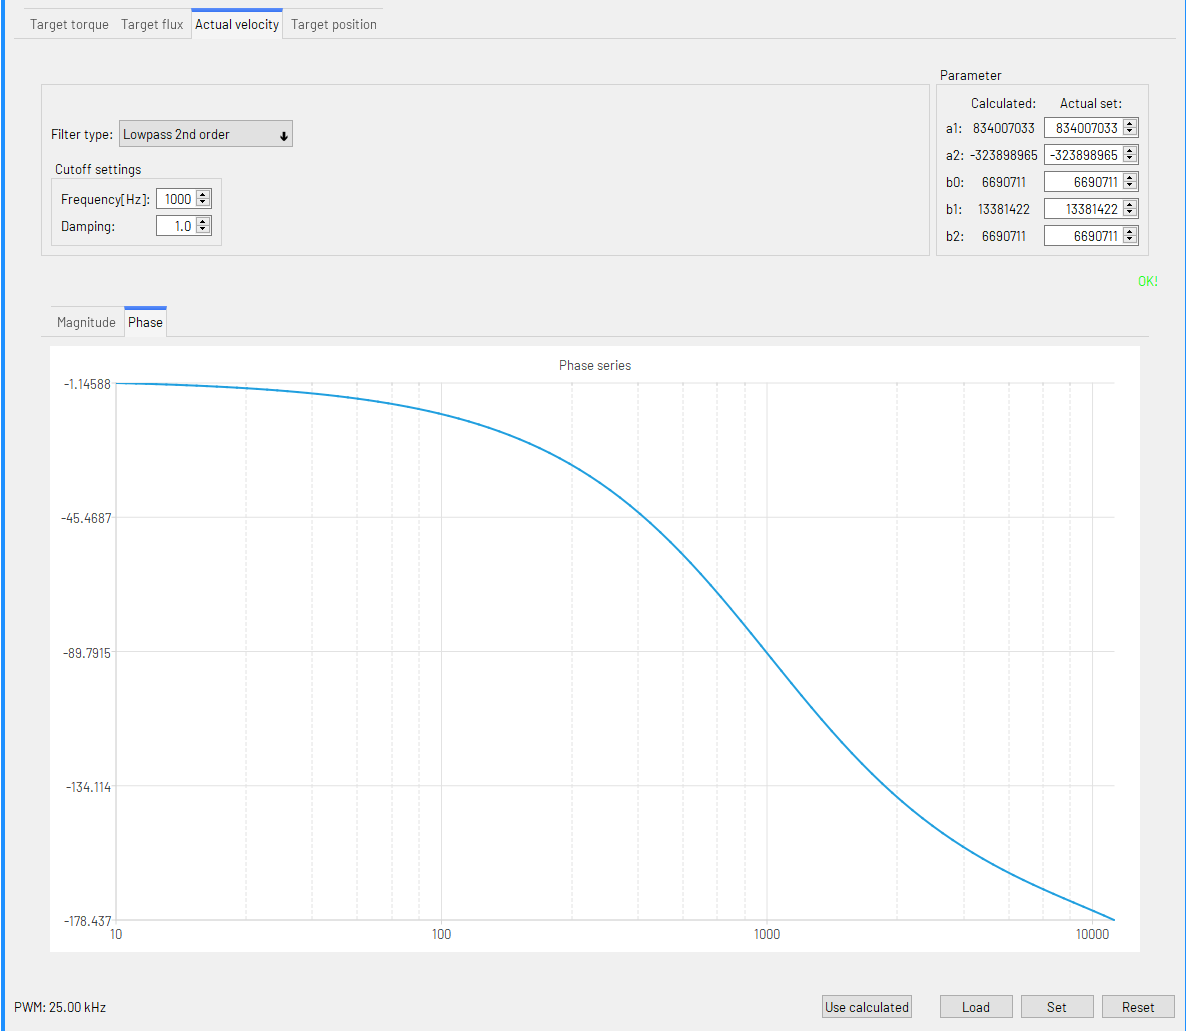The height and width of the screenshot is (1031, 1186).
Task: Select the Phase plot tab
Action: click(145, 322)
